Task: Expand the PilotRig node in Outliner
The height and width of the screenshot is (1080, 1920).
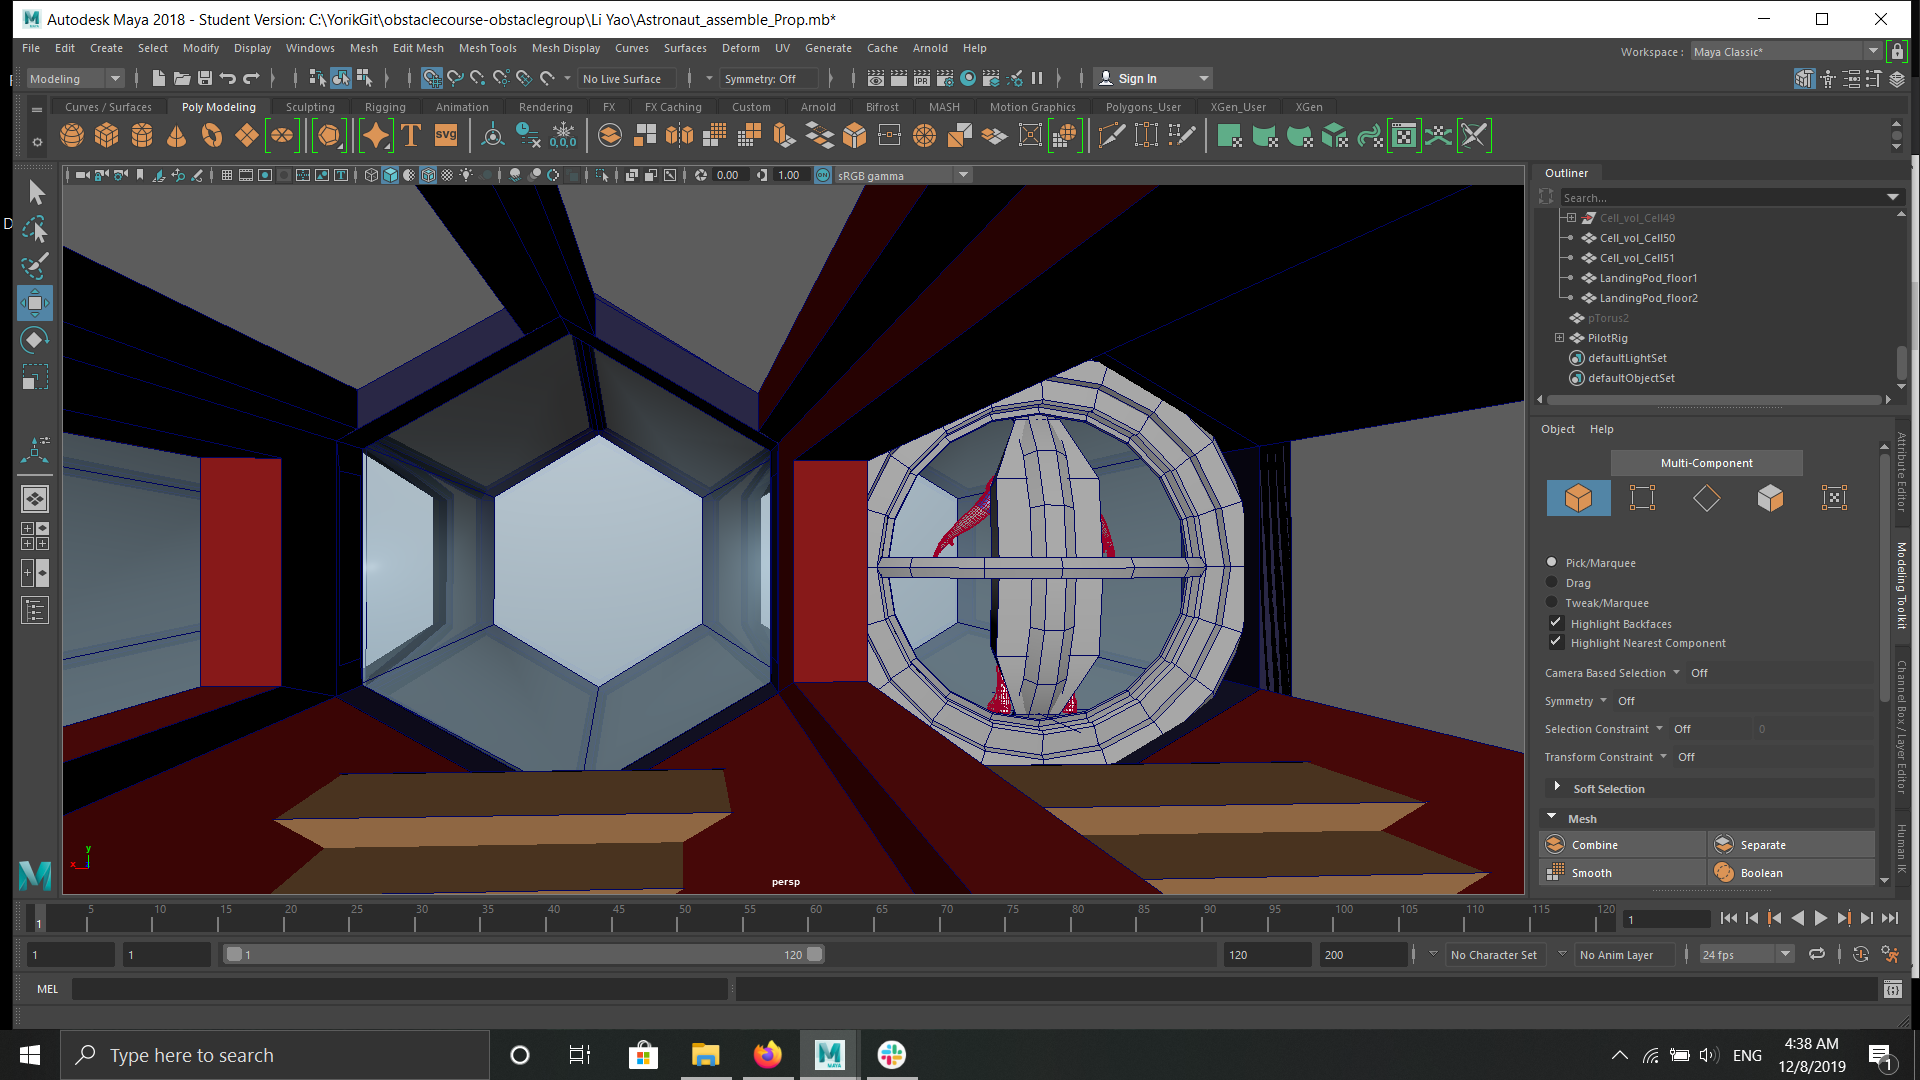Action: (x=1559, y=338)
